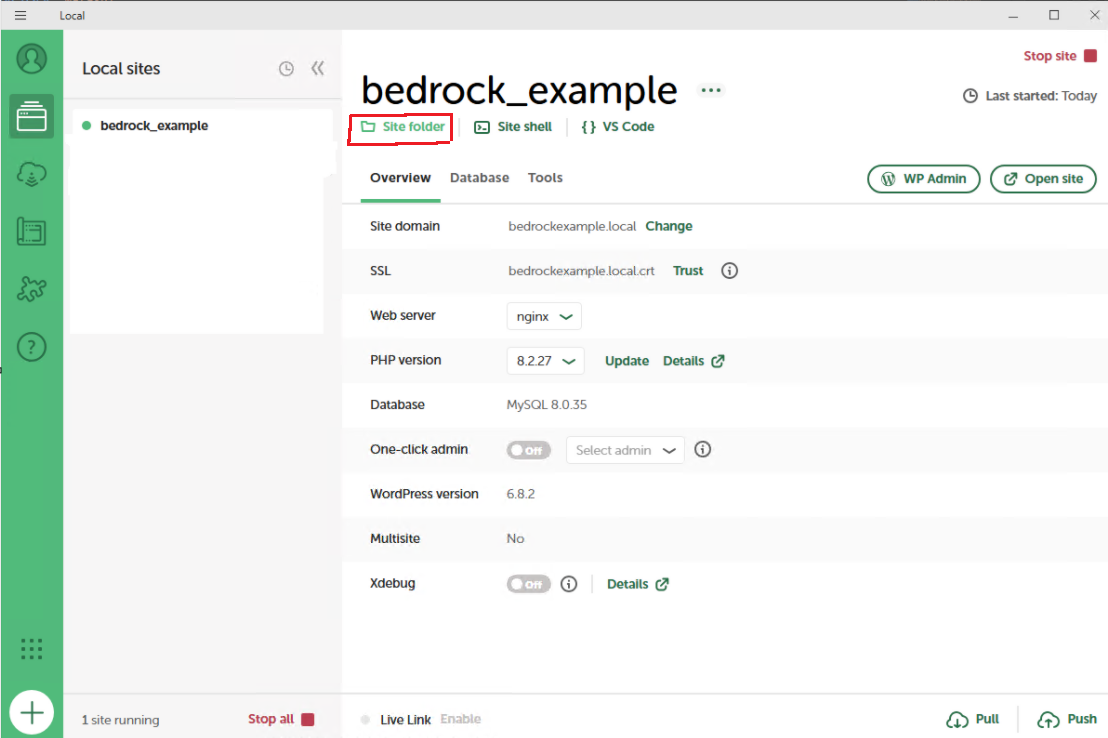The height and width of the screenshot is (738, 1108).
Task: Enable Live Link
Action: [460, 719]
